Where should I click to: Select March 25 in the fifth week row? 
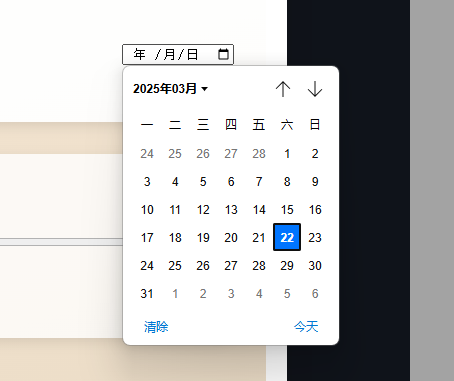point(175,266)
